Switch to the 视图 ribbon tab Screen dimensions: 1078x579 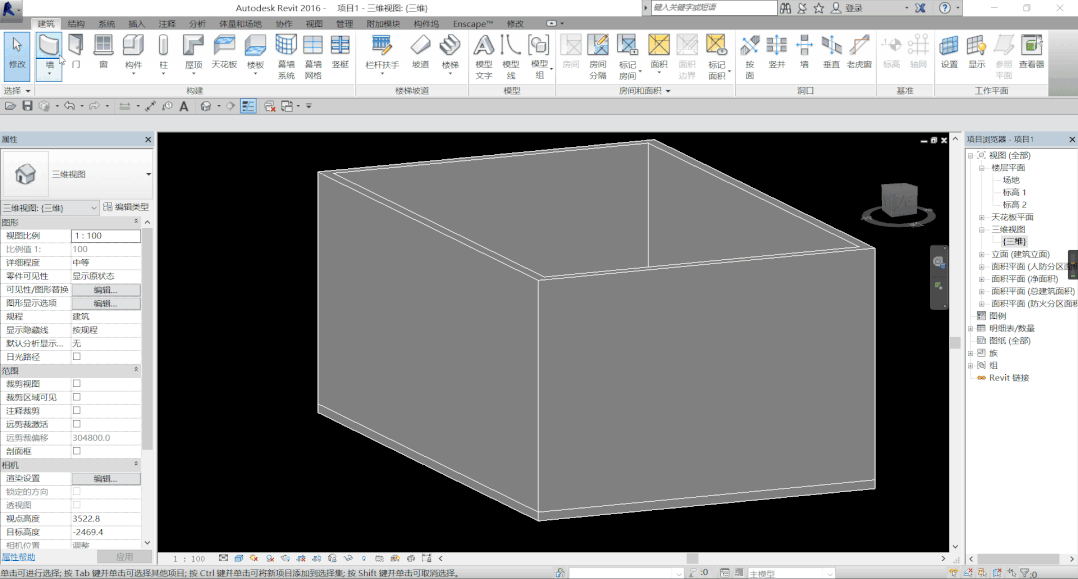[314, 23]
